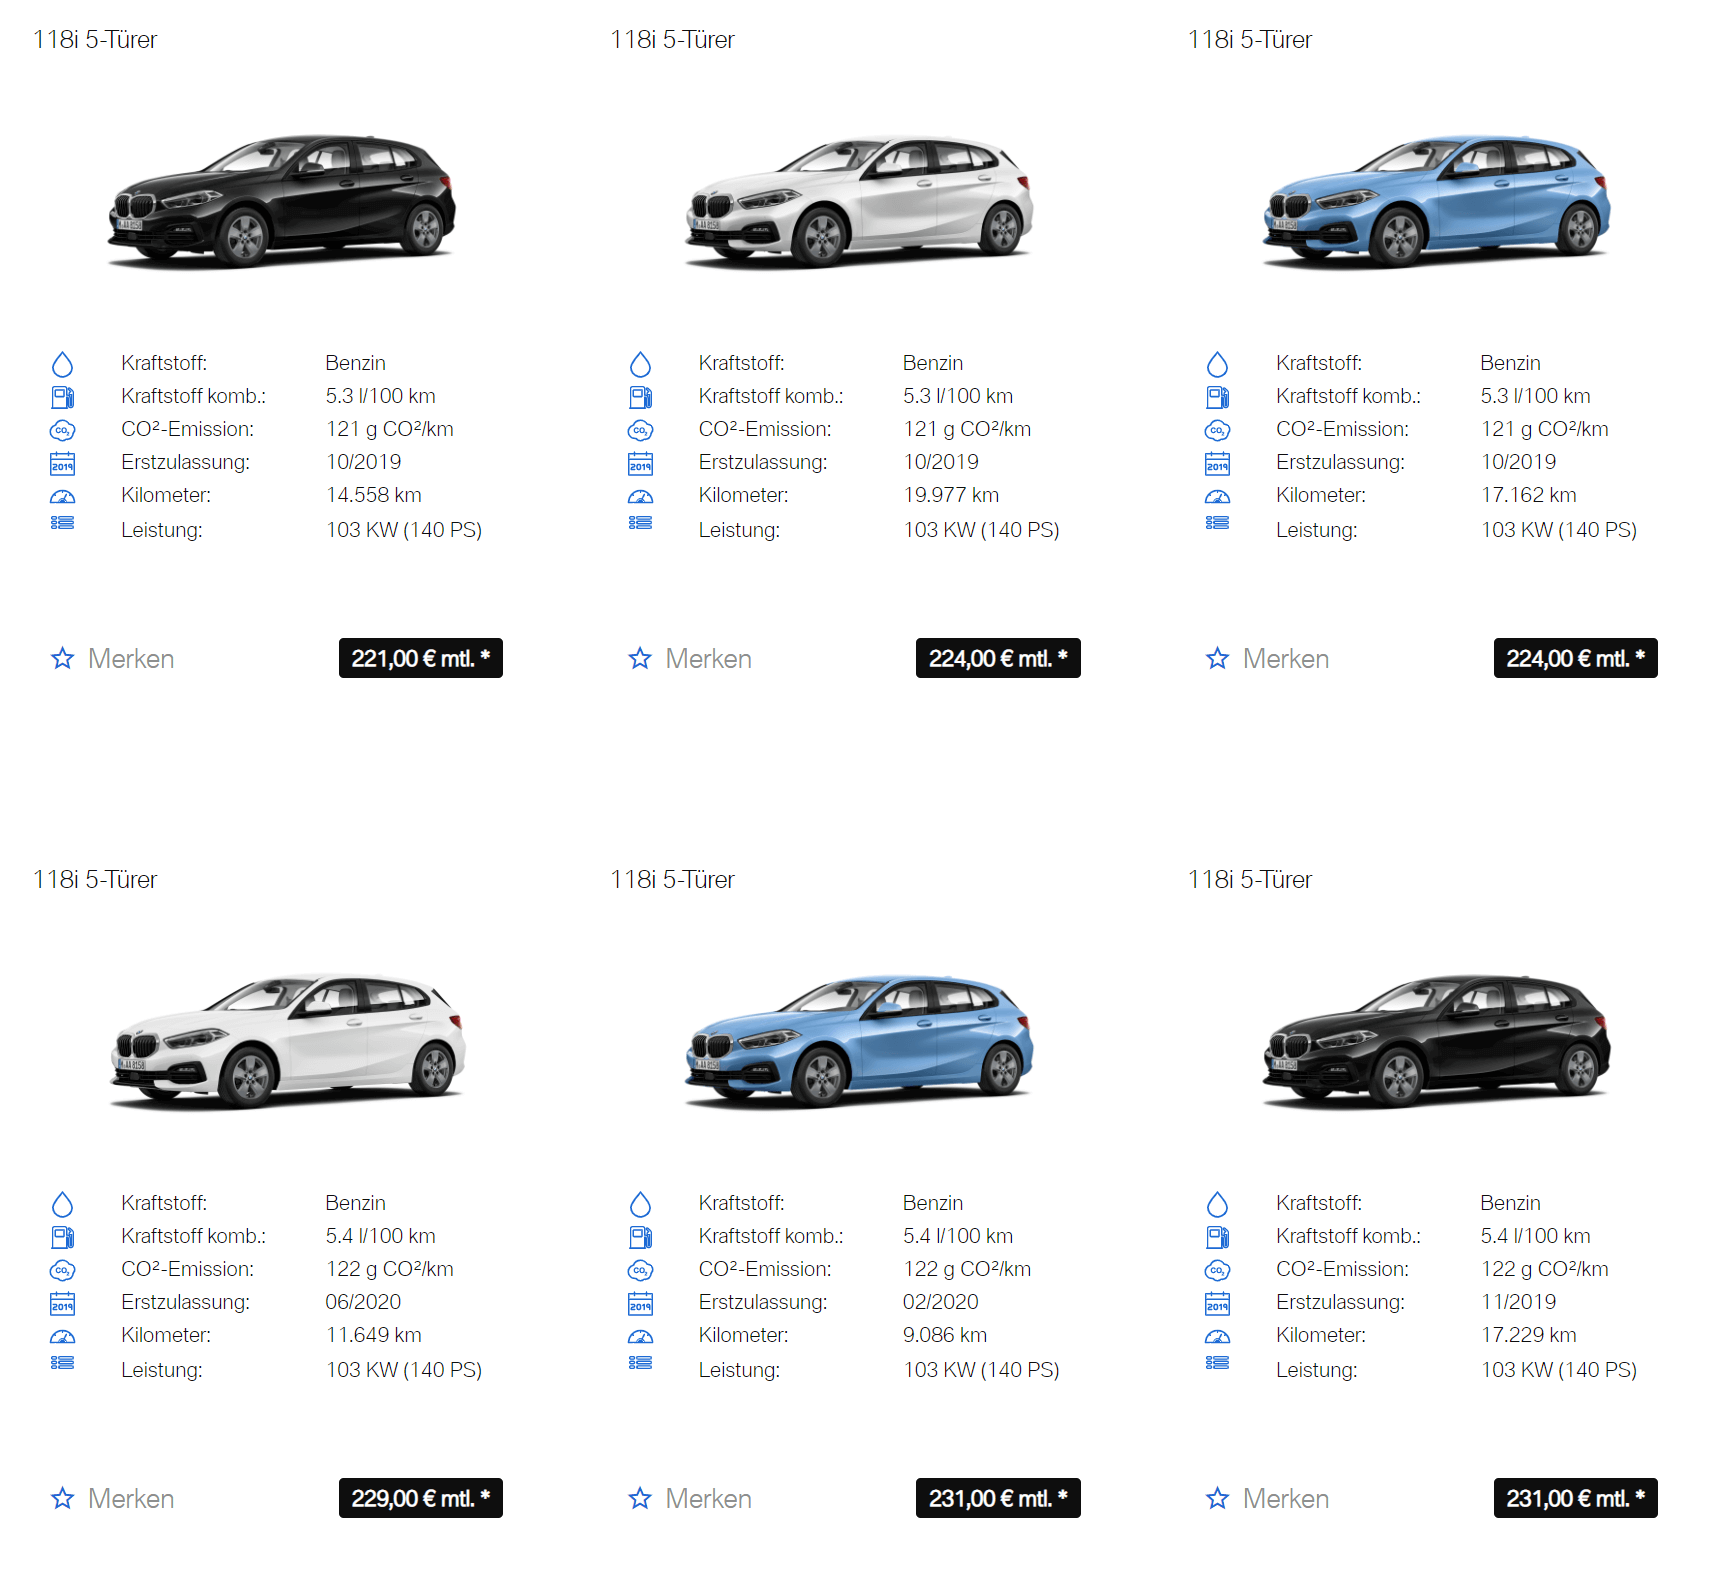Click the Merken label on the 221,00 € car
The width and height of the screenshot is (1722, 1576).
coord(131,659)
